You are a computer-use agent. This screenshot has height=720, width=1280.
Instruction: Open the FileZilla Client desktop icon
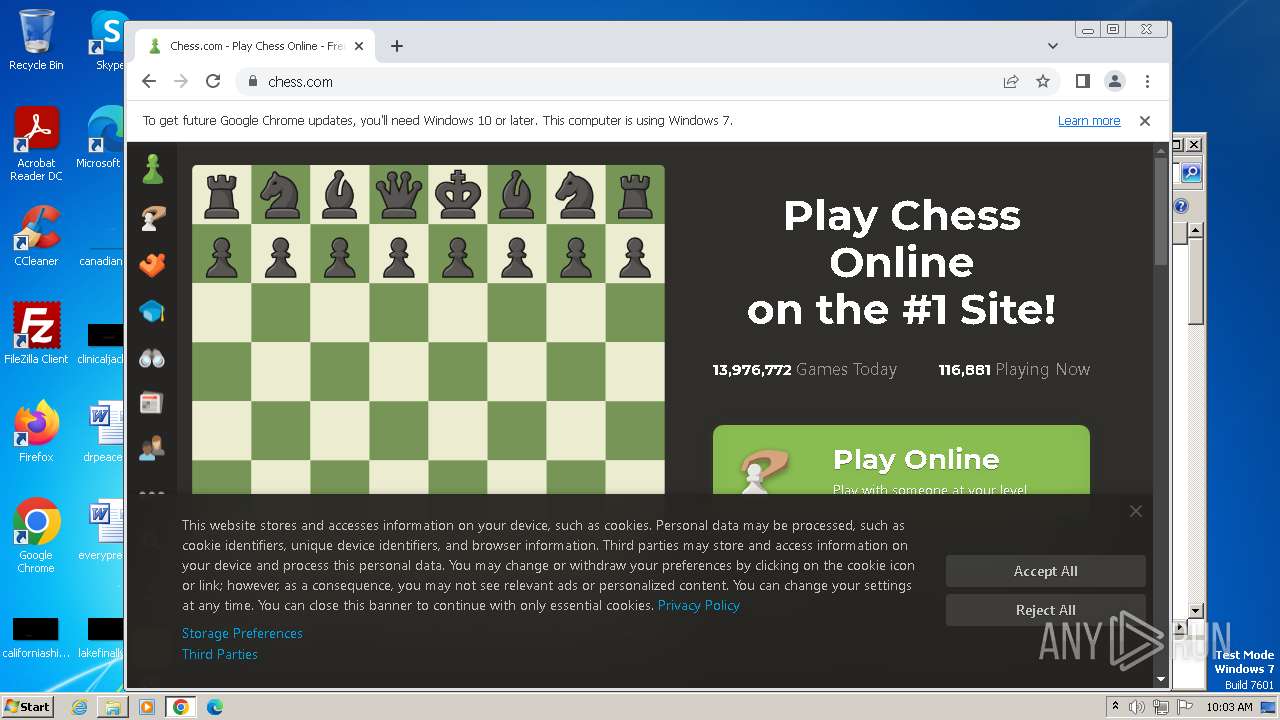tap(36, 334)
